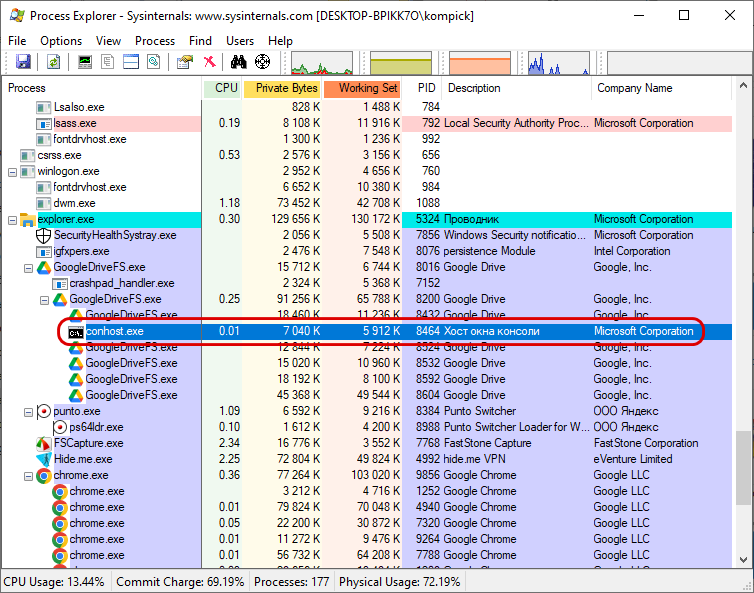The image size is (754, 593).
Task: Click the scrollbar up arrow
Action: coord(743,86)
